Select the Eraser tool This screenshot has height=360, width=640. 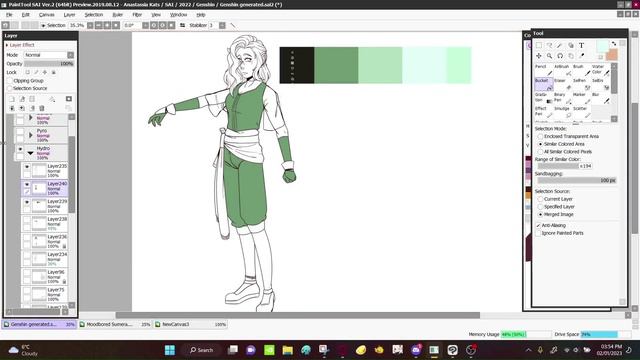[x=563, y=84]
